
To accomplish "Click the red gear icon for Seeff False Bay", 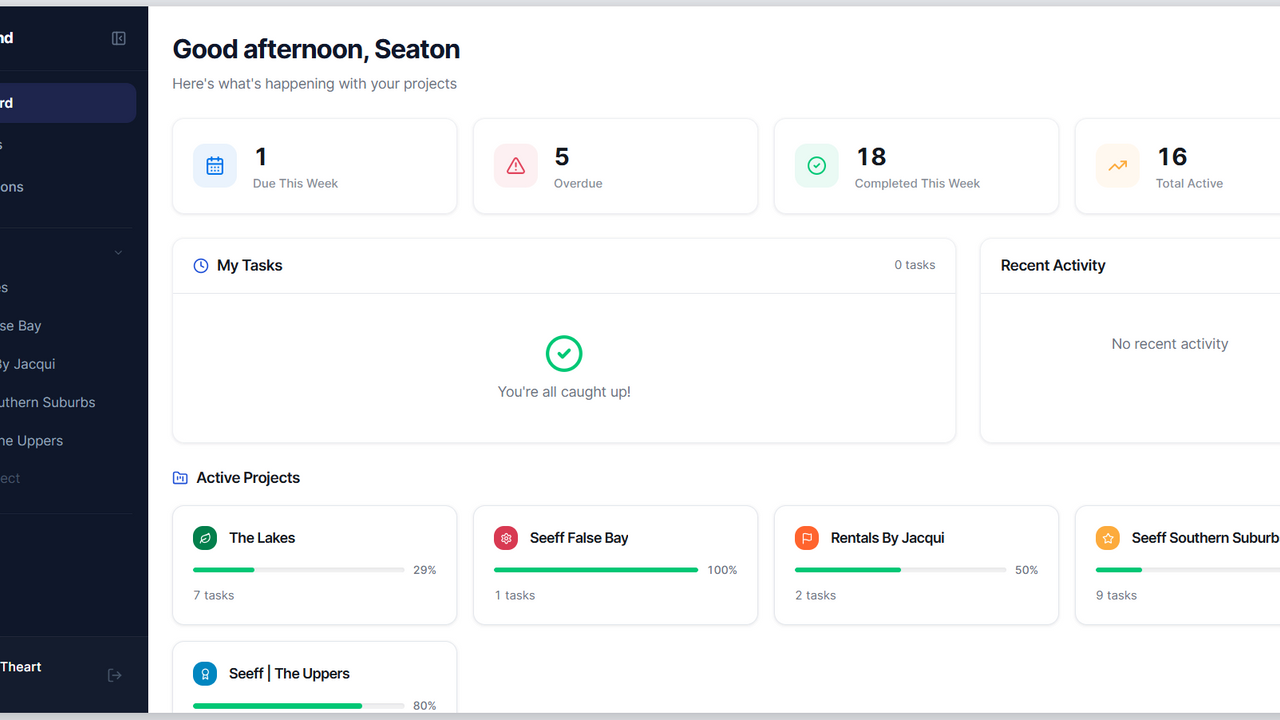I will 506,538.
